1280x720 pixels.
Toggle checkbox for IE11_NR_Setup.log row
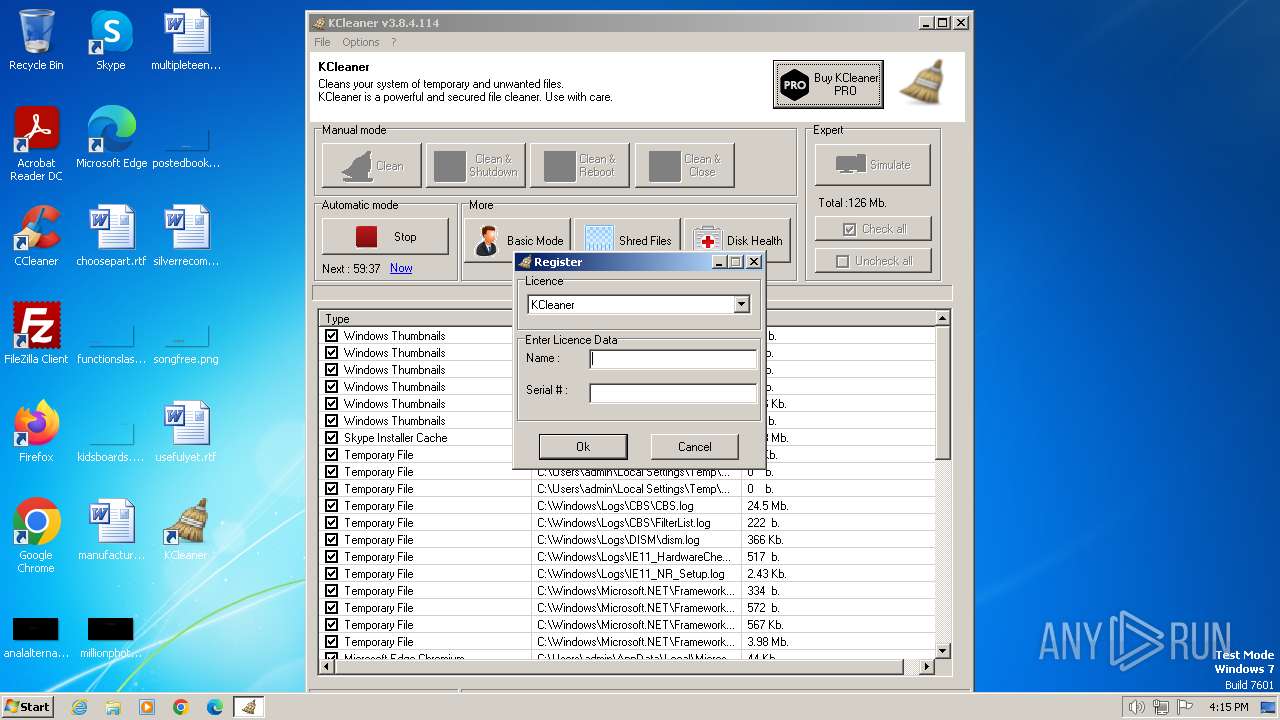331,574
